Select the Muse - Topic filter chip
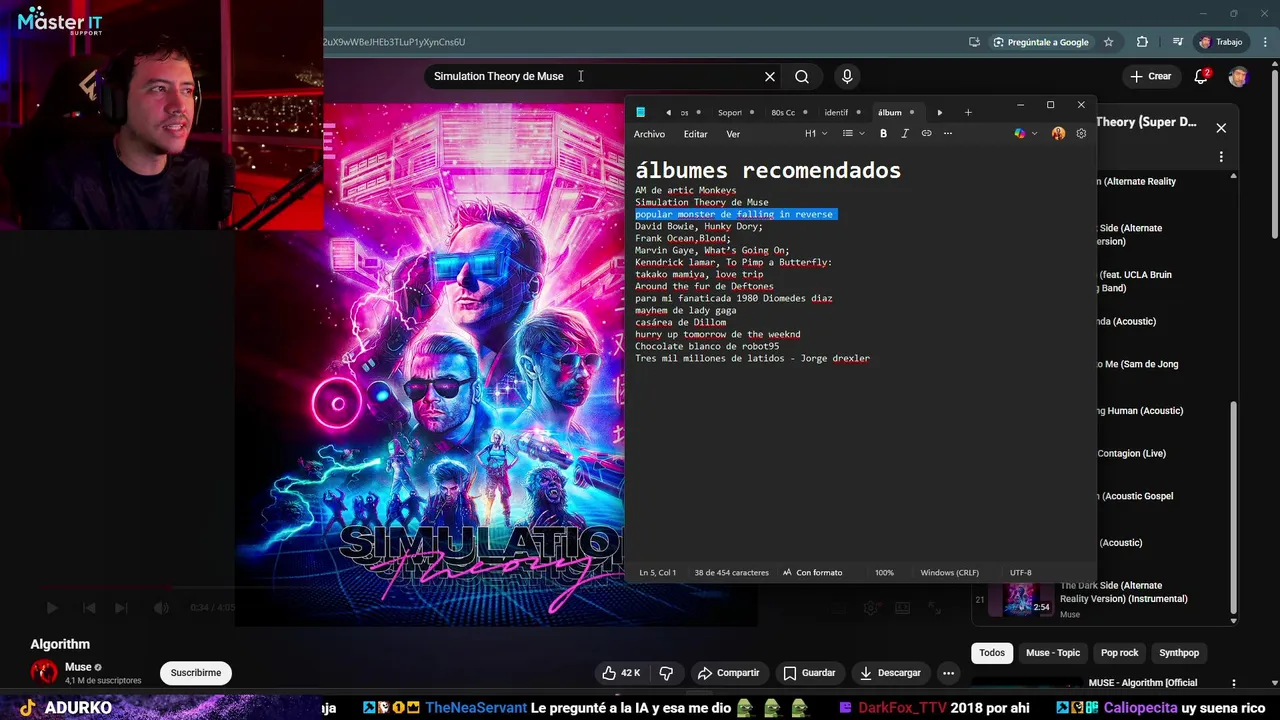This screenshot has width=1280, height=720. 1053,653
